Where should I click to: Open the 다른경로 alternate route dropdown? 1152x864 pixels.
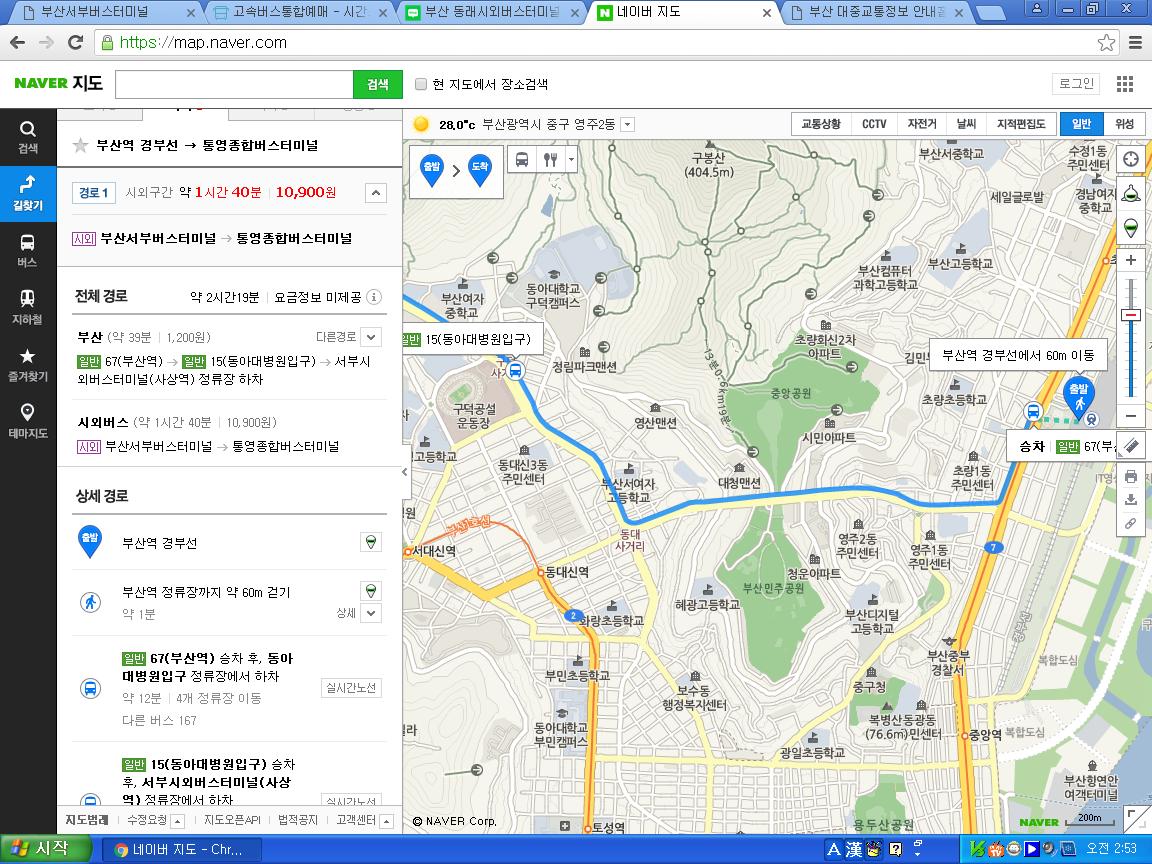coord(371,337)
